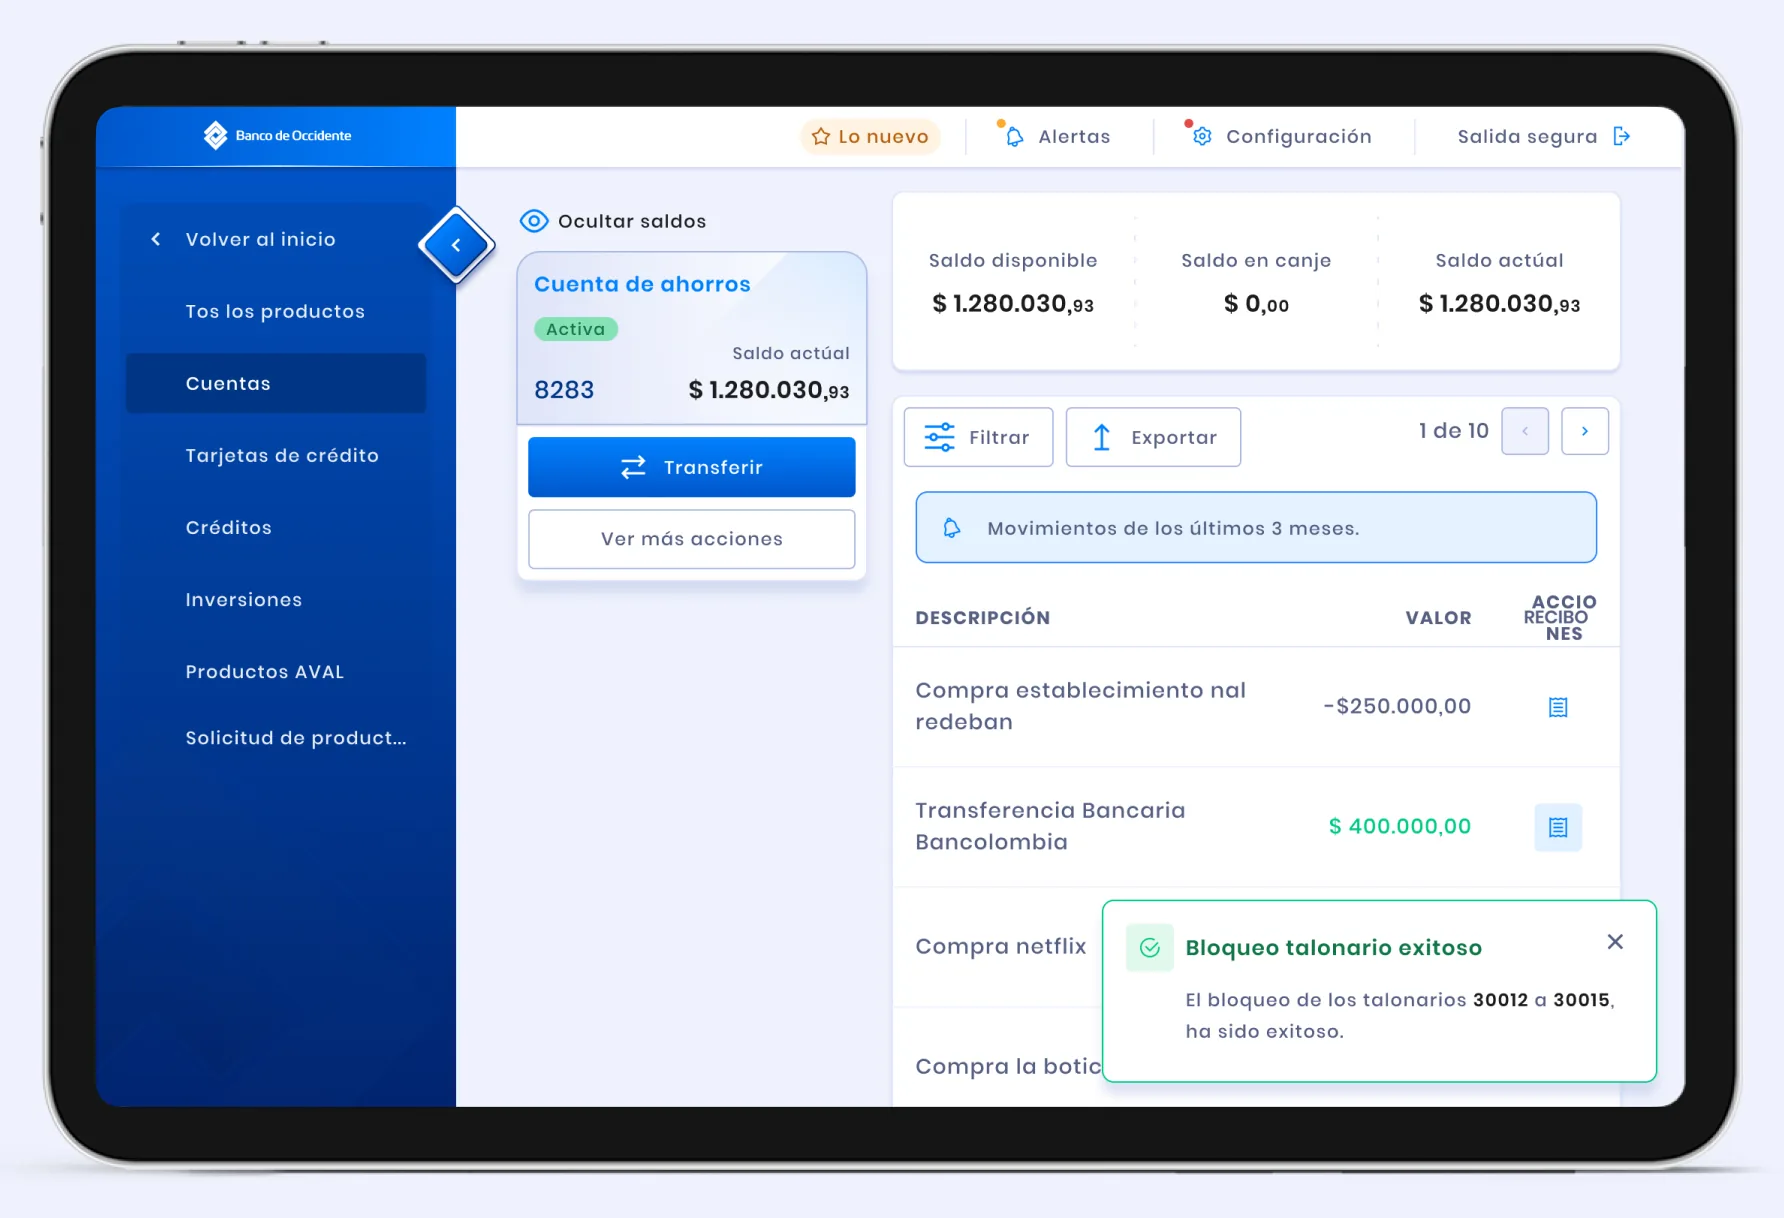Click the Configuración gear icon
Viewport: 1784px width, 1218px height.
(x=1202, y=136)
